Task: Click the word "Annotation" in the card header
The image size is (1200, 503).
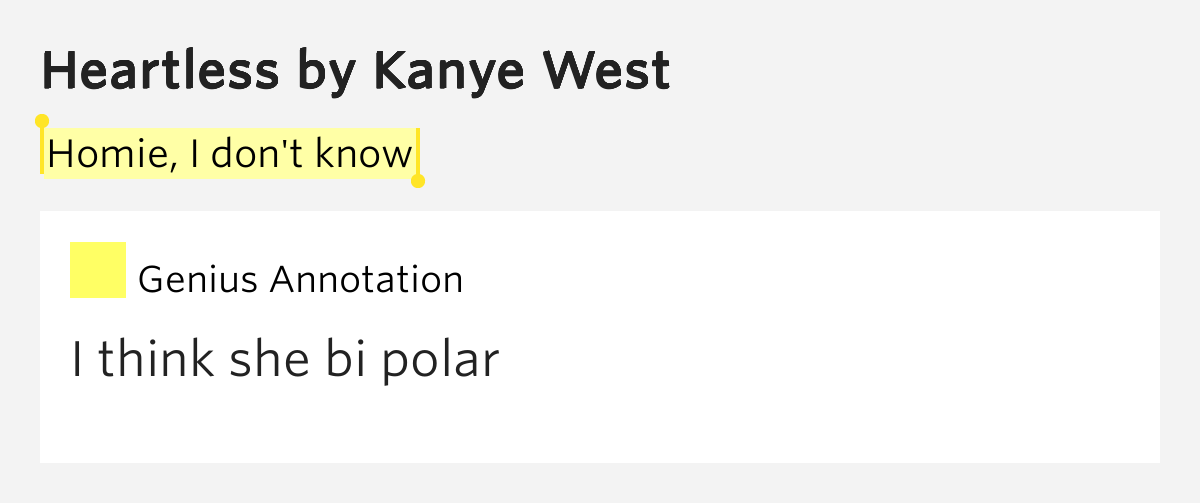Action: (x=367, y=280)
